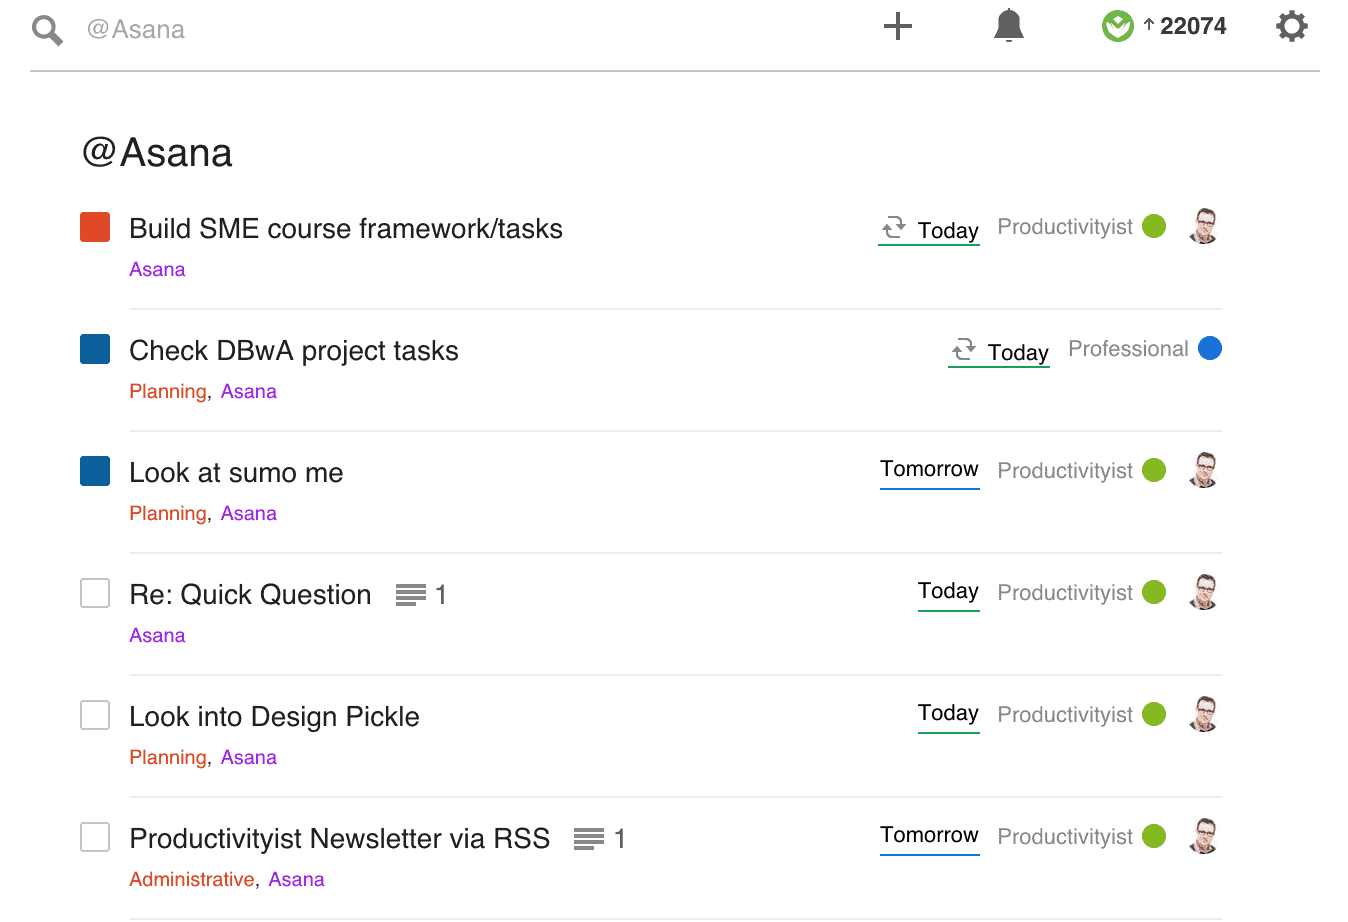1348x922 pixels.
Task: Click assignee avatar on Productivityist Newsletter task
Action: click(x=1205, y=836)
